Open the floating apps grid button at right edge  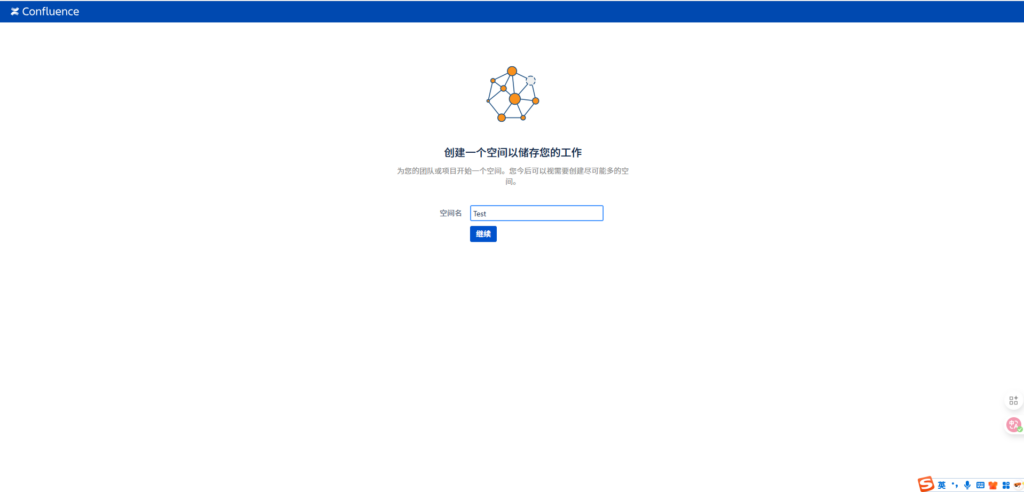point(1013,400)
